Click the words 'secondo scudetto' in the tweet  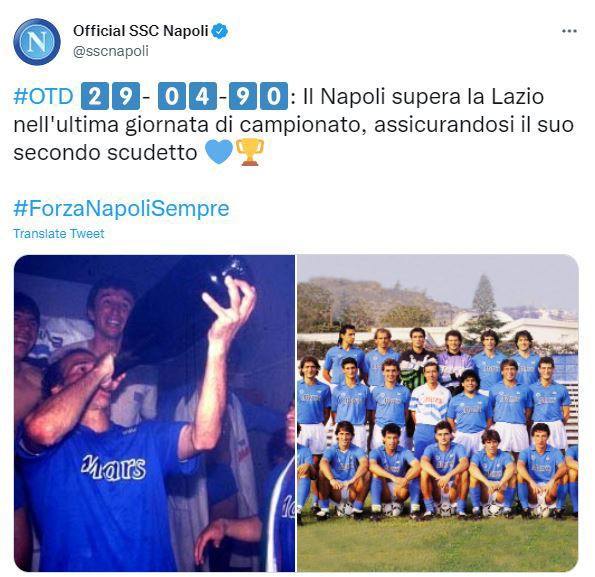105,153
